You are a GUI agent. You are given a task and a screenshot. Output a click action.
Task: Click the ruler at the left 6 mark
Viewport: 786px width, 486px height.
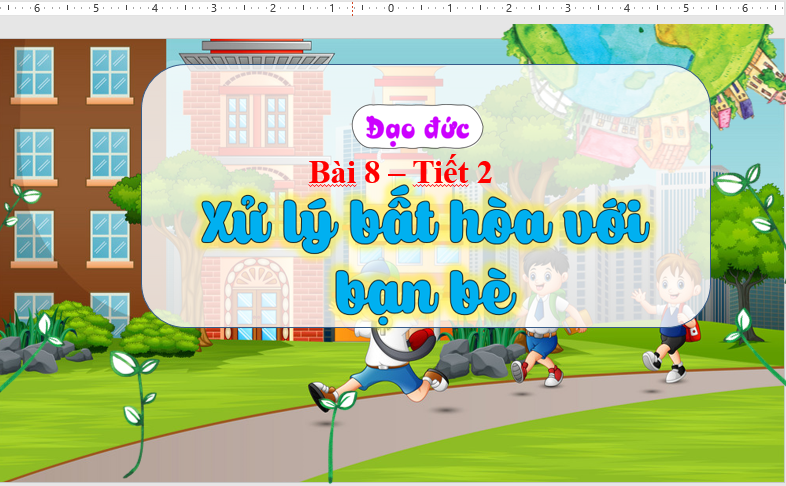point(37,8)
